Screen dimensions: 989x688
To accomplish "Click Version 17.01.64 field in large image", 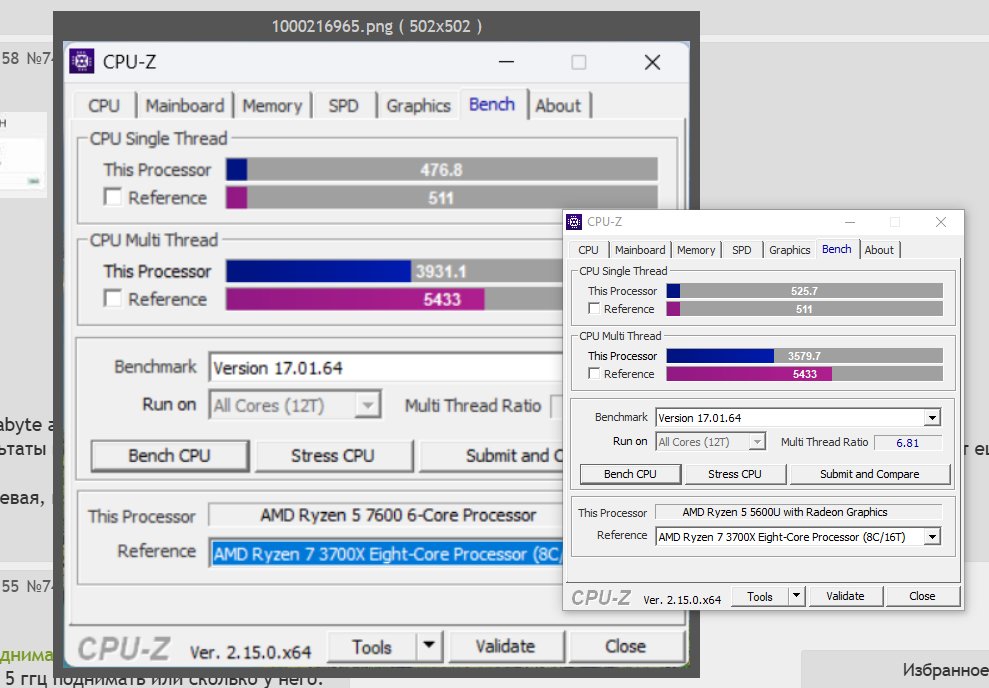I will 386,368.
